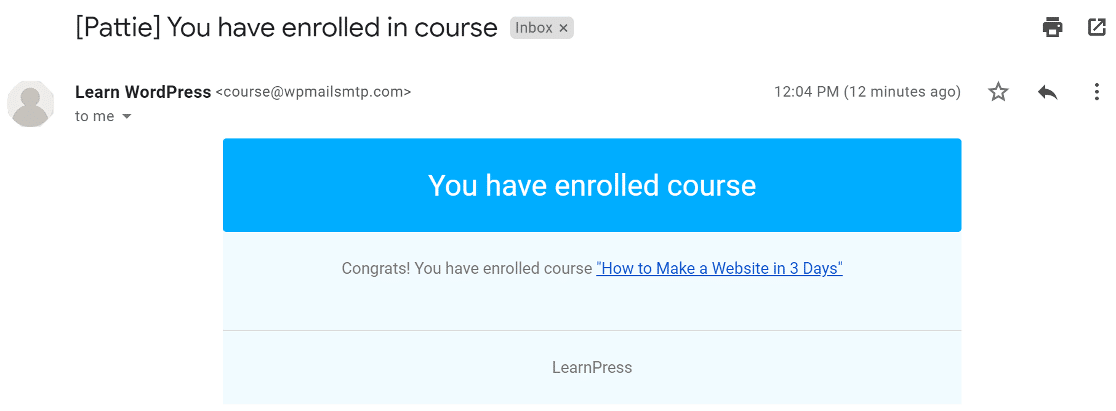This screenshot has height=411, width=1116.
Task: Click the "[Pattie] You have enrolled in course" subject
Action: tap(286, 28)
